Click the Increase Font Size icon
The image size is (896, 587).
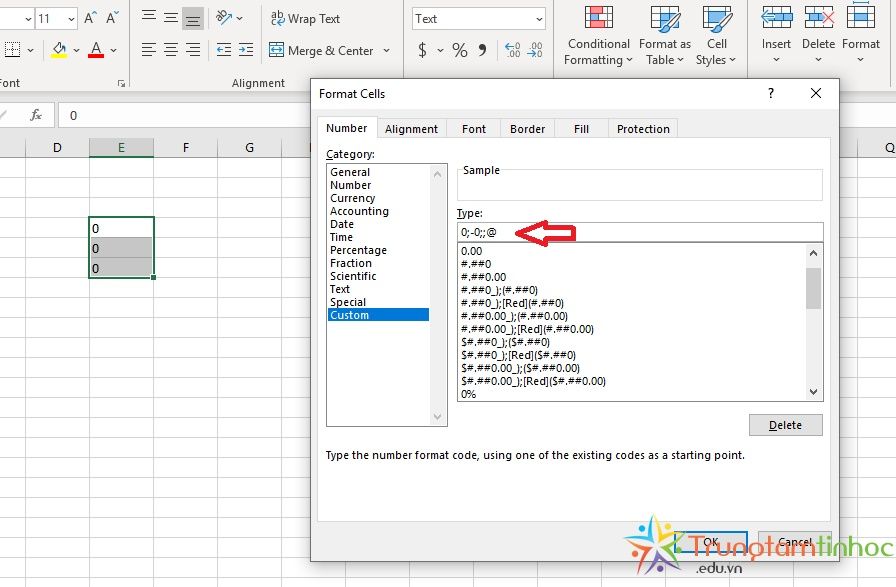coord(91,18)
